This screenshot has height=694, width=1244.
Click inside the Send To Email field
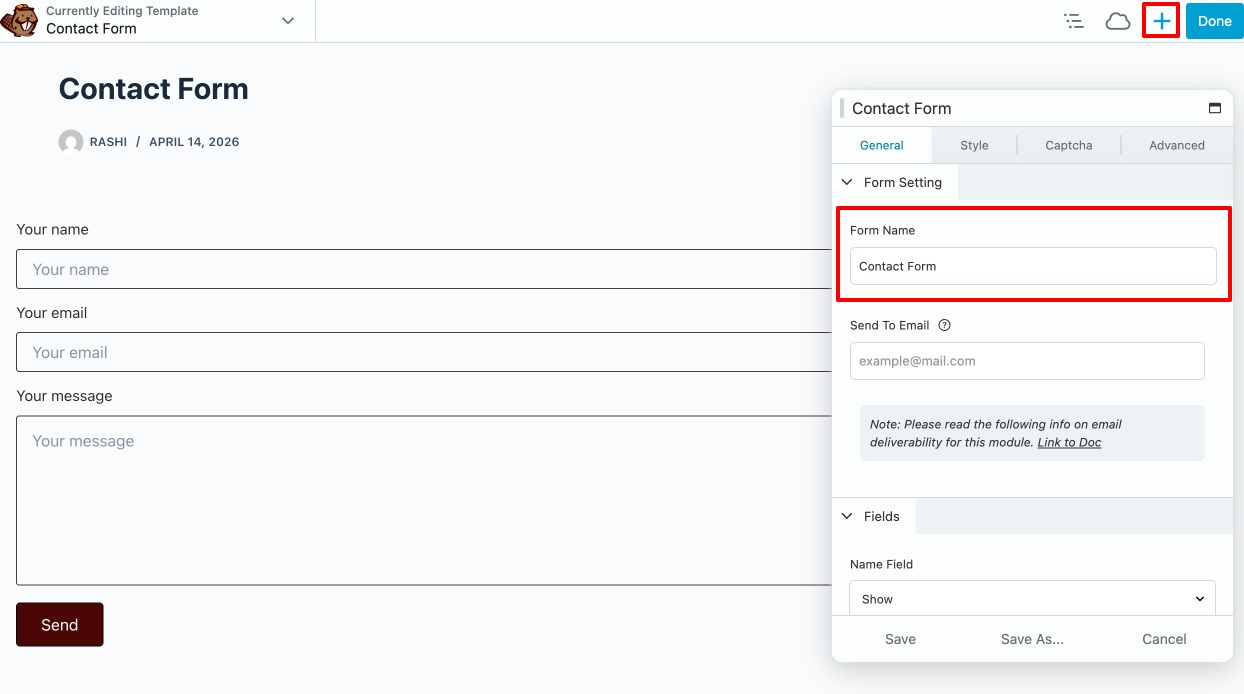[1027, 360]
